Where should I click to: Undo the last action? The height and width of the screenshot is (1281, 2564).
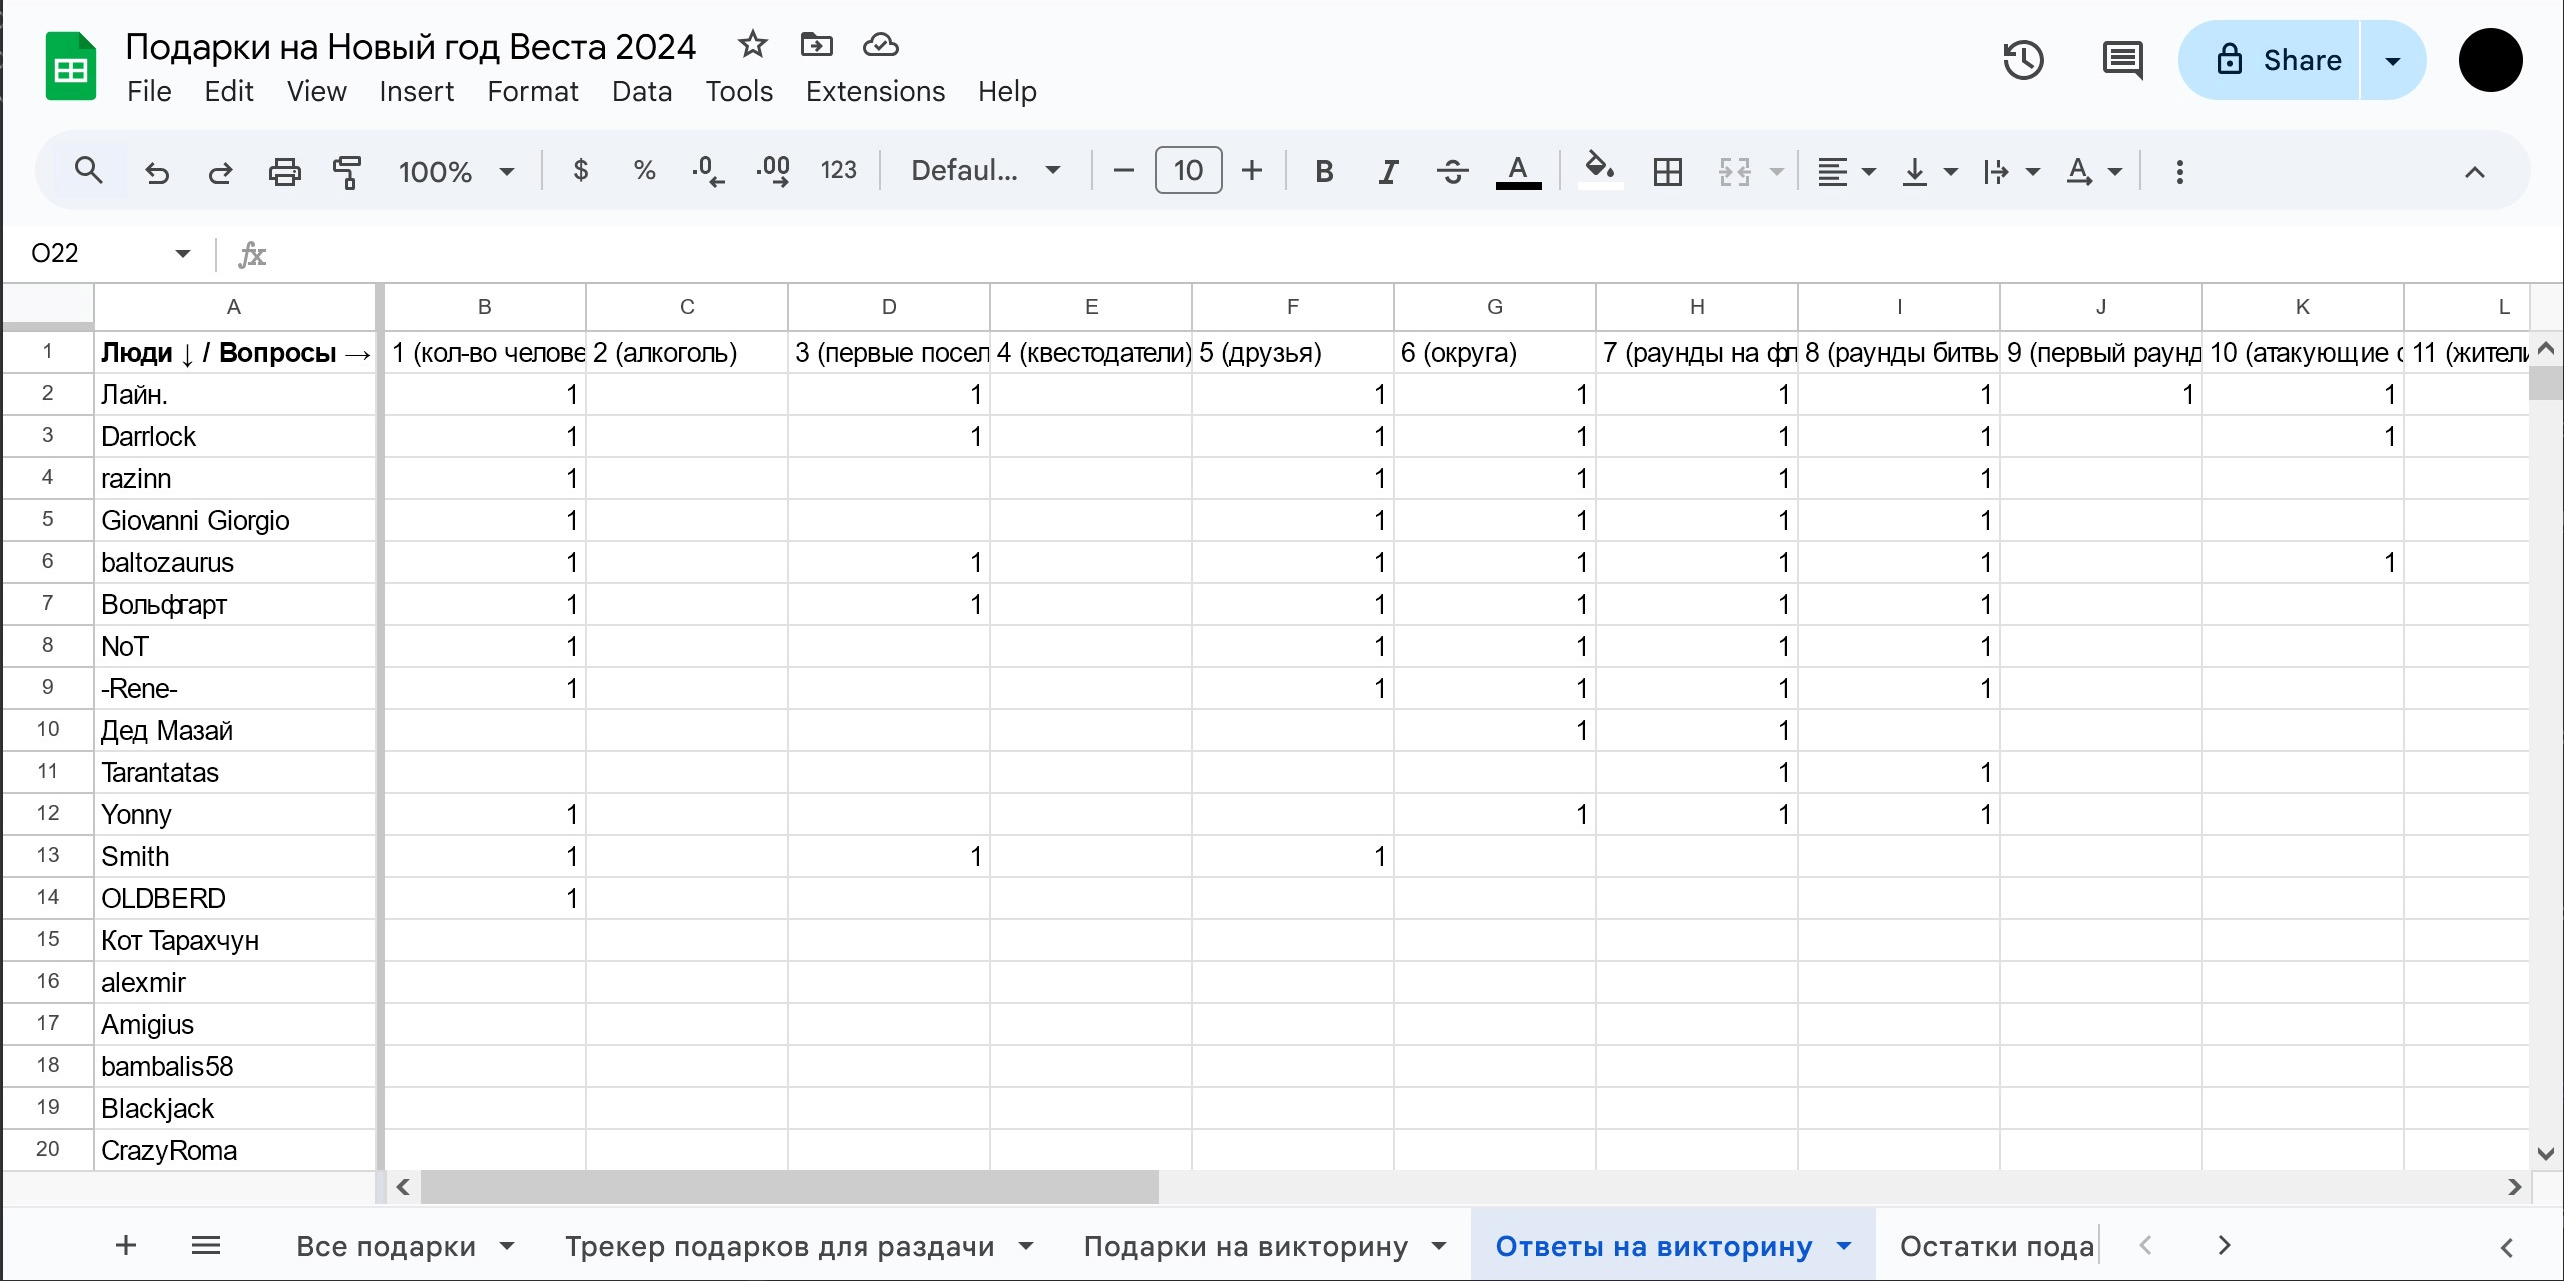click(157, 172)
